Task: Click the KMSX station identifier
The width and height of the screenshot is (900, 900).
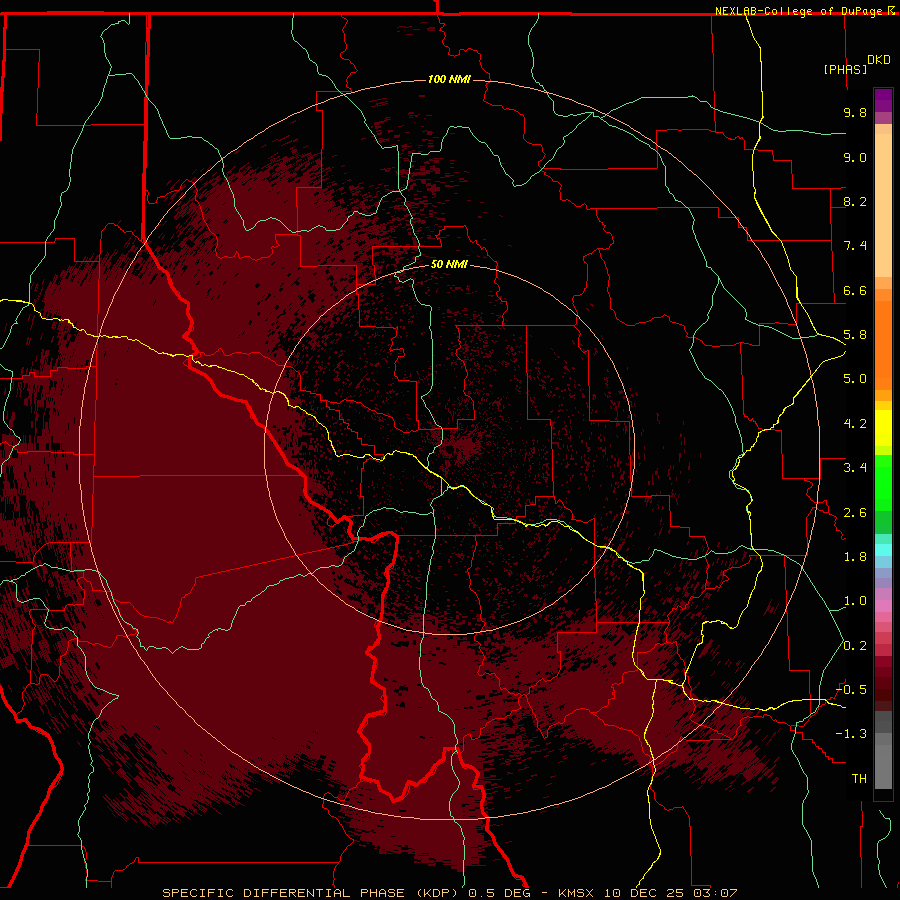Action: [x=576, y=893]
